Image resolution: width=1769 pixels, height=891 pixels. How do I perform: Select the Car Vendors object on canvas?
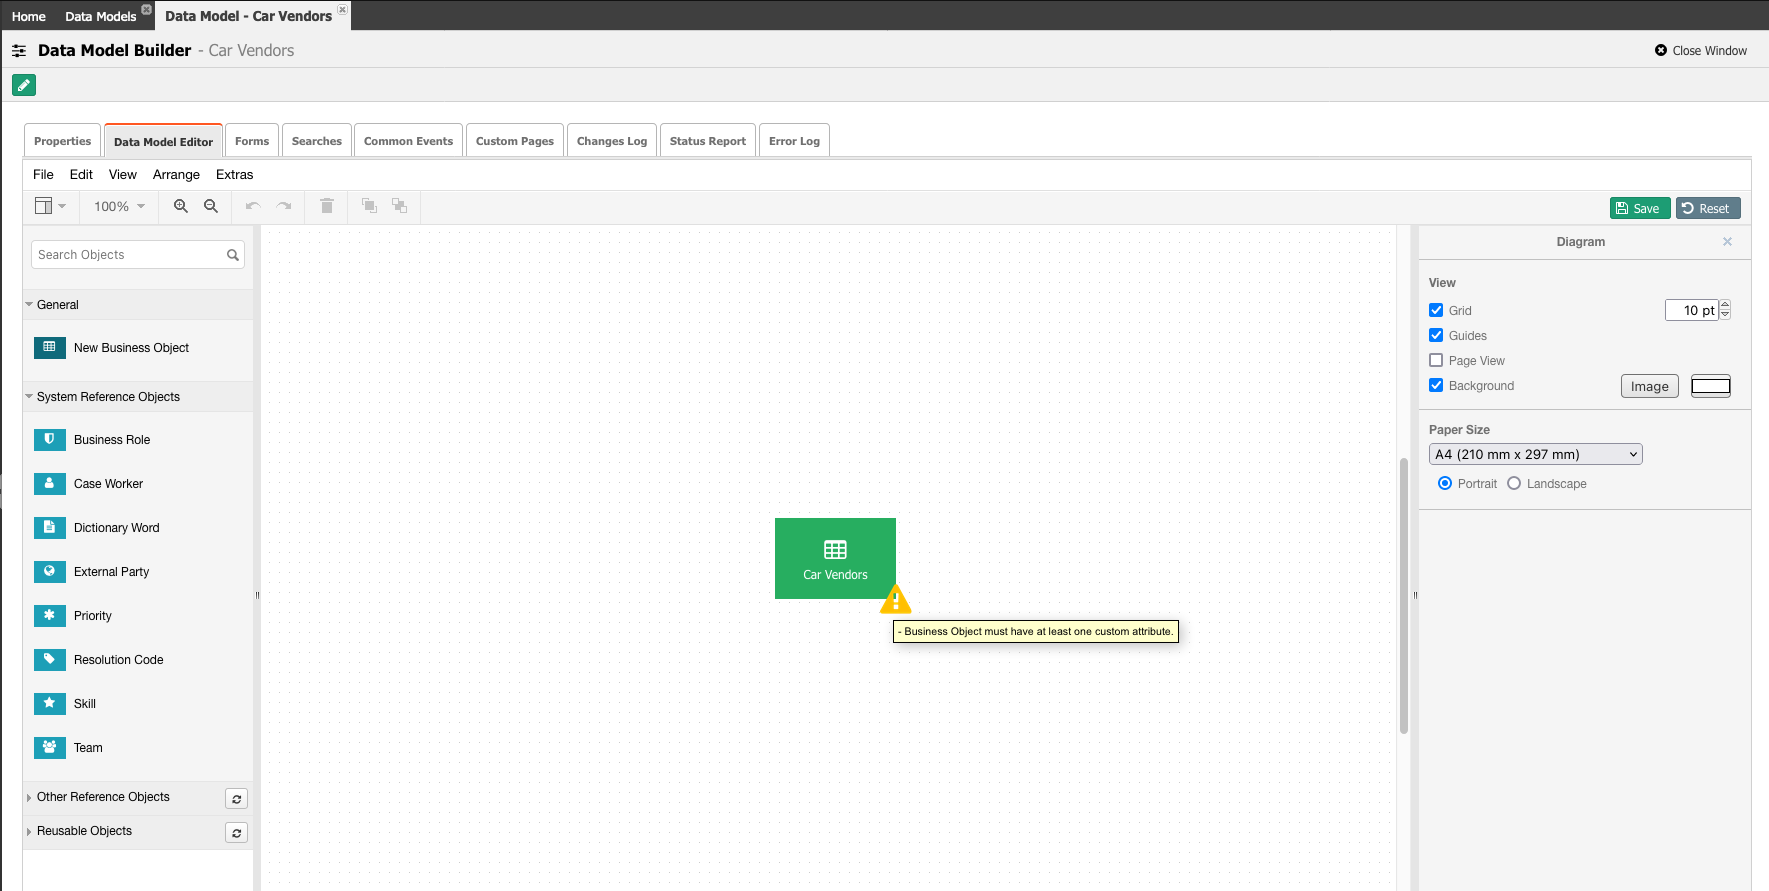(x=835, y=558)
